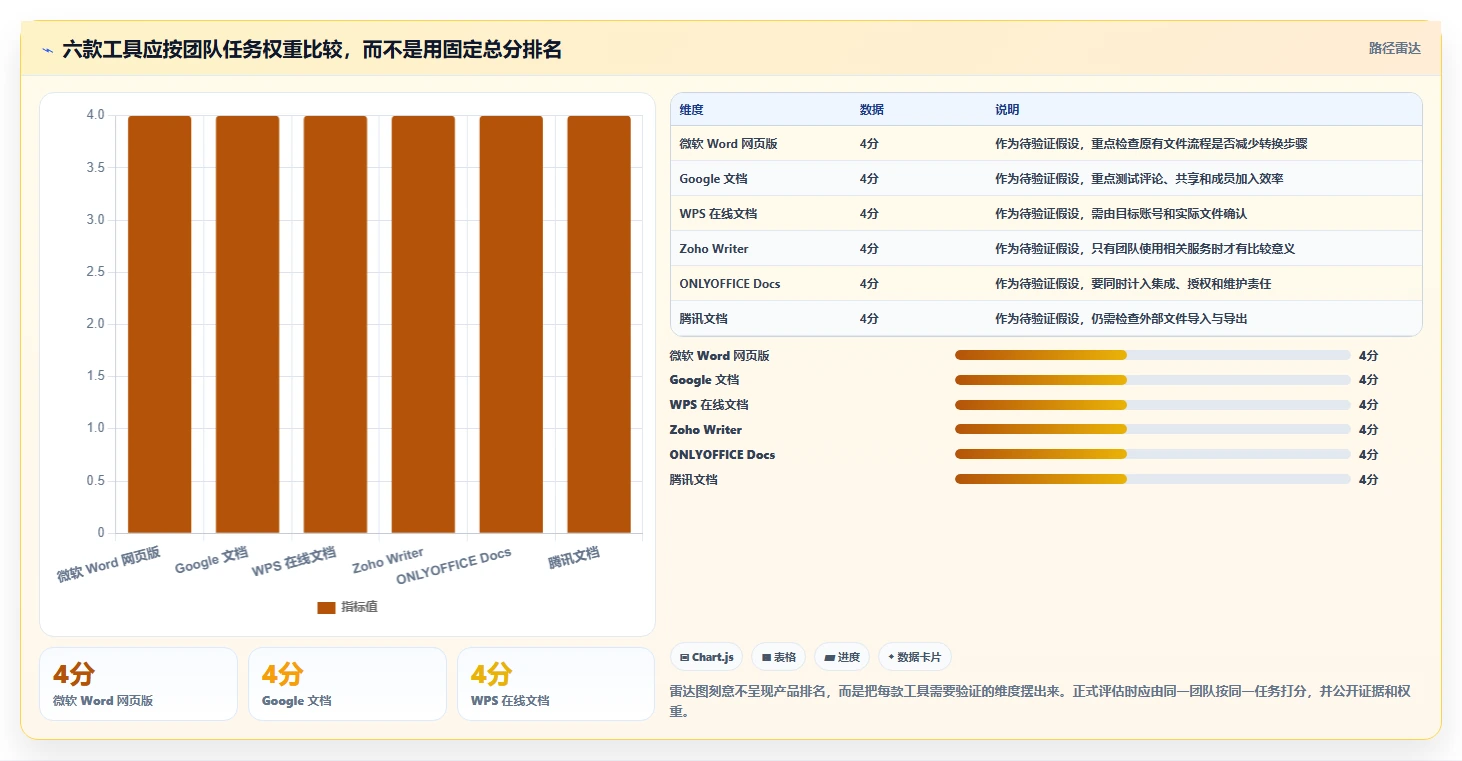Click the 维度 column header
1462x761 pixels.
[691, 110]
